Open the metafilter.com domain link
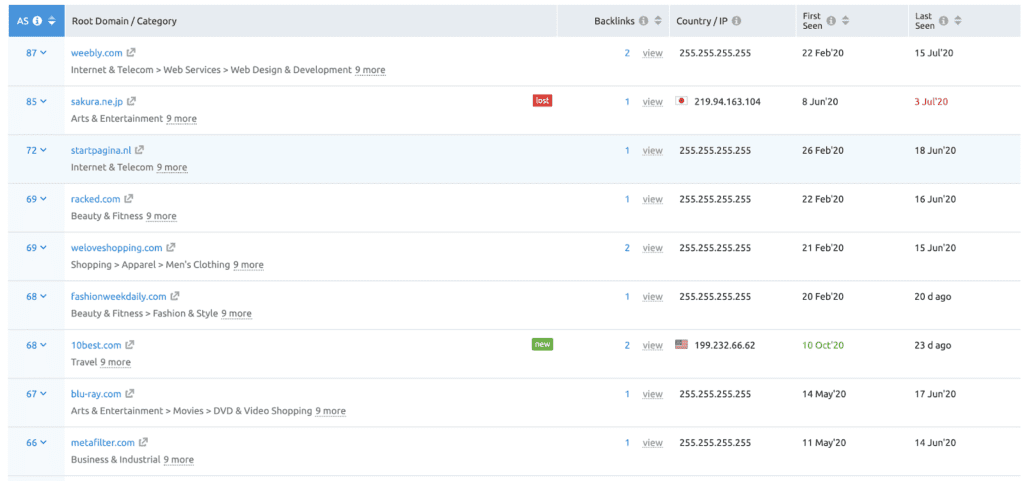The width and height of the screenshot is (1024, 481). pyautogui.click(x=103, y=442)
